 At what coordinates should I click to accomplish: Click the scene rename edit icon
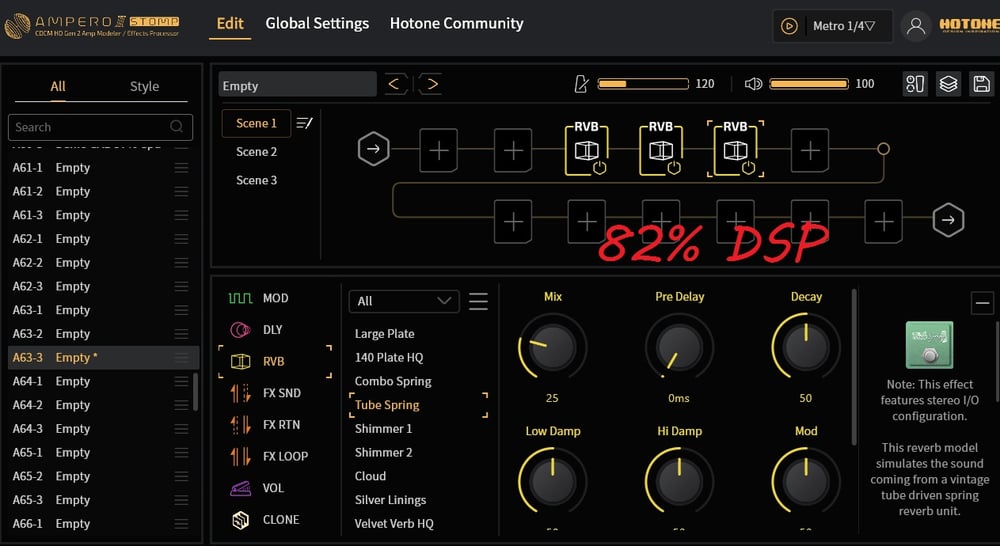pyautogui.click(x=304, y=123)
